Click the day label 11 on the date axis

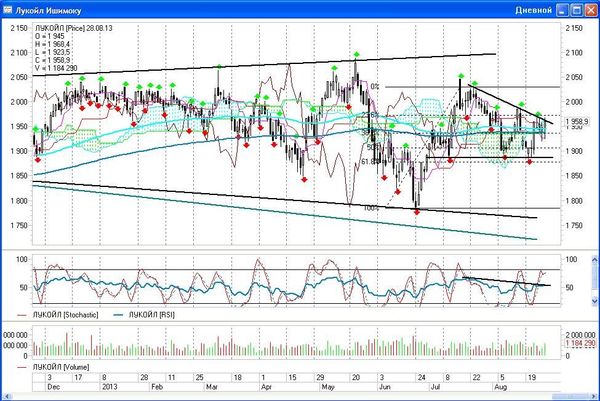(x=171, y=377)
